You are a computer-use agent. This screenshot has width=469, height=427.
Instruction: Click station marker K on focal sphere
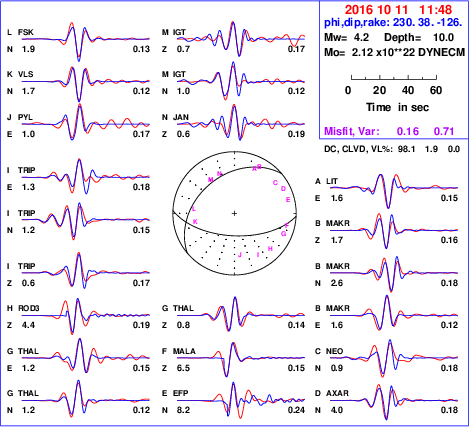click(195, 222)
